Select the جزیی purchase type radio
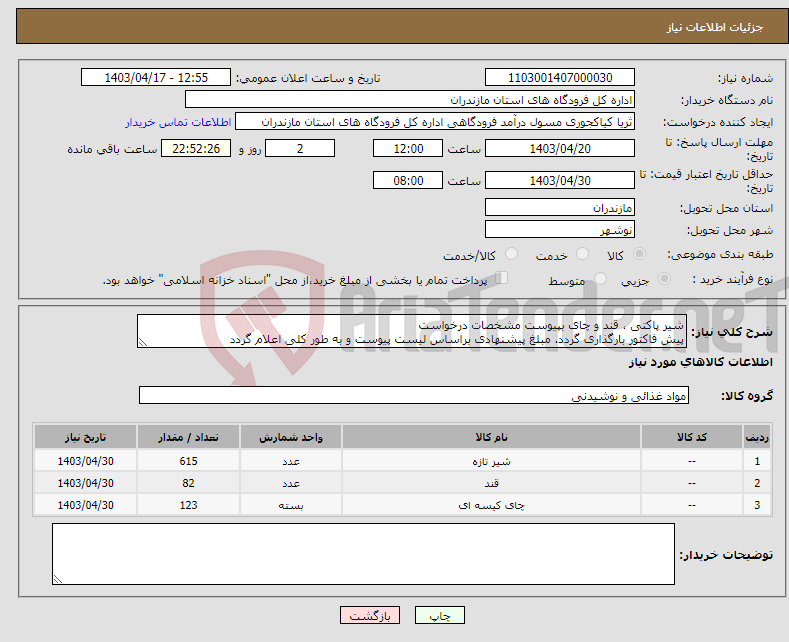The image size is (789, 642). coord(664,279)
